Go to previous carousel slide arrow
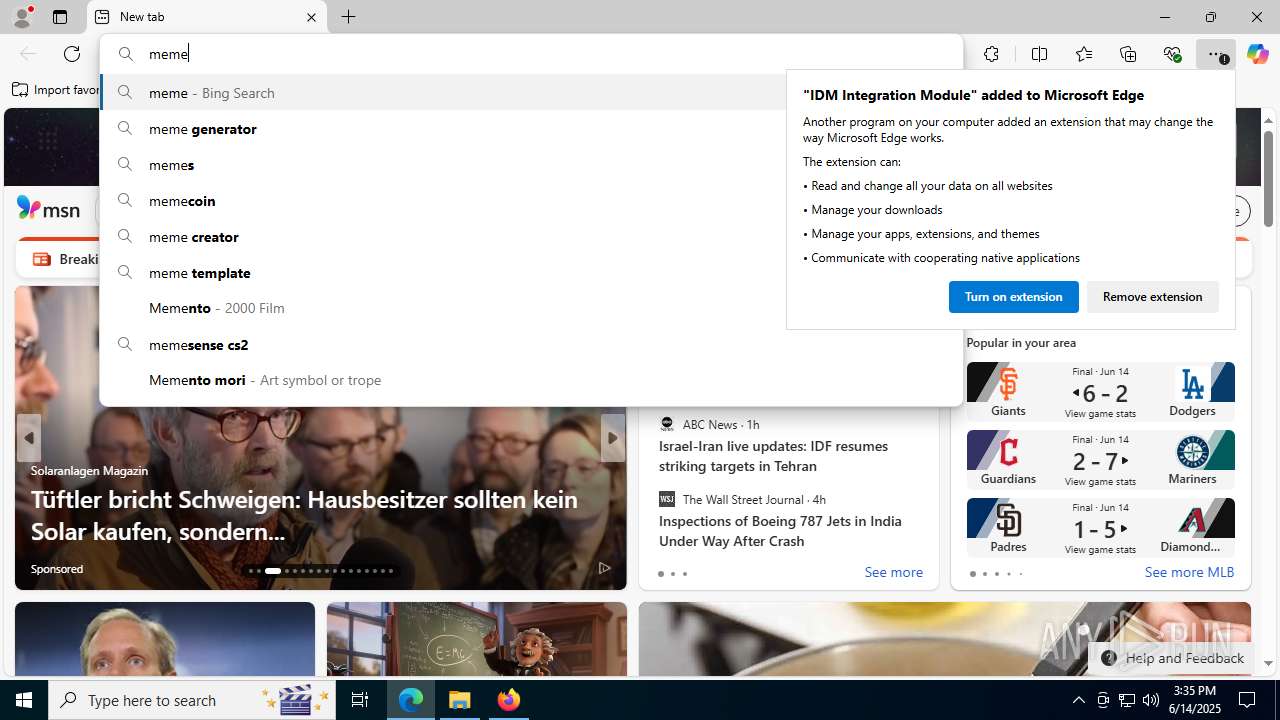Viewport: 1280px width, 720px height. point(29,438)
